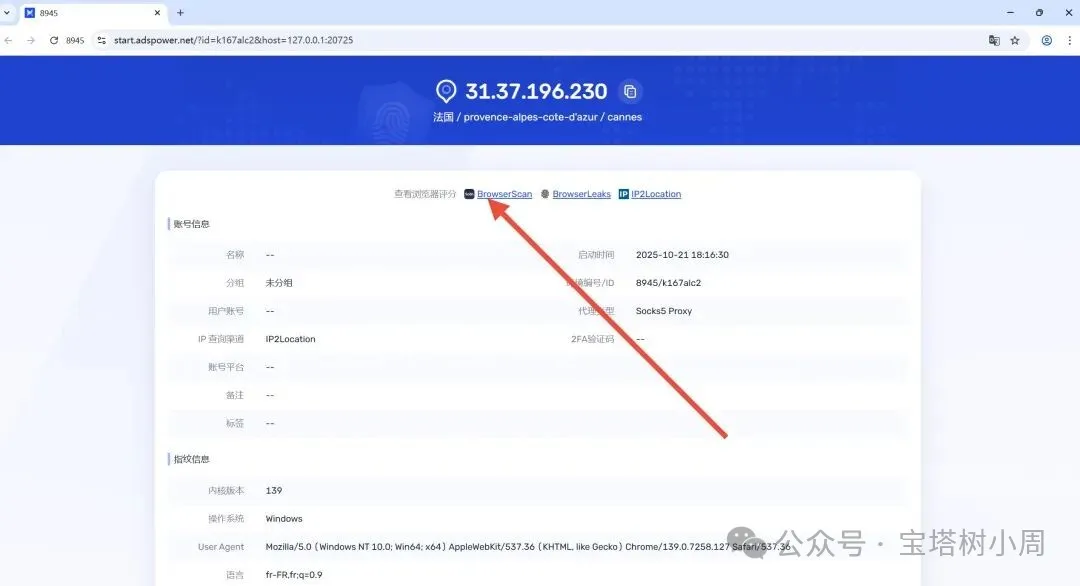The image size is (1080, 586).
Task: Click the forward navigation arrow
Action: pyautogui.click(x=31, y=41)
